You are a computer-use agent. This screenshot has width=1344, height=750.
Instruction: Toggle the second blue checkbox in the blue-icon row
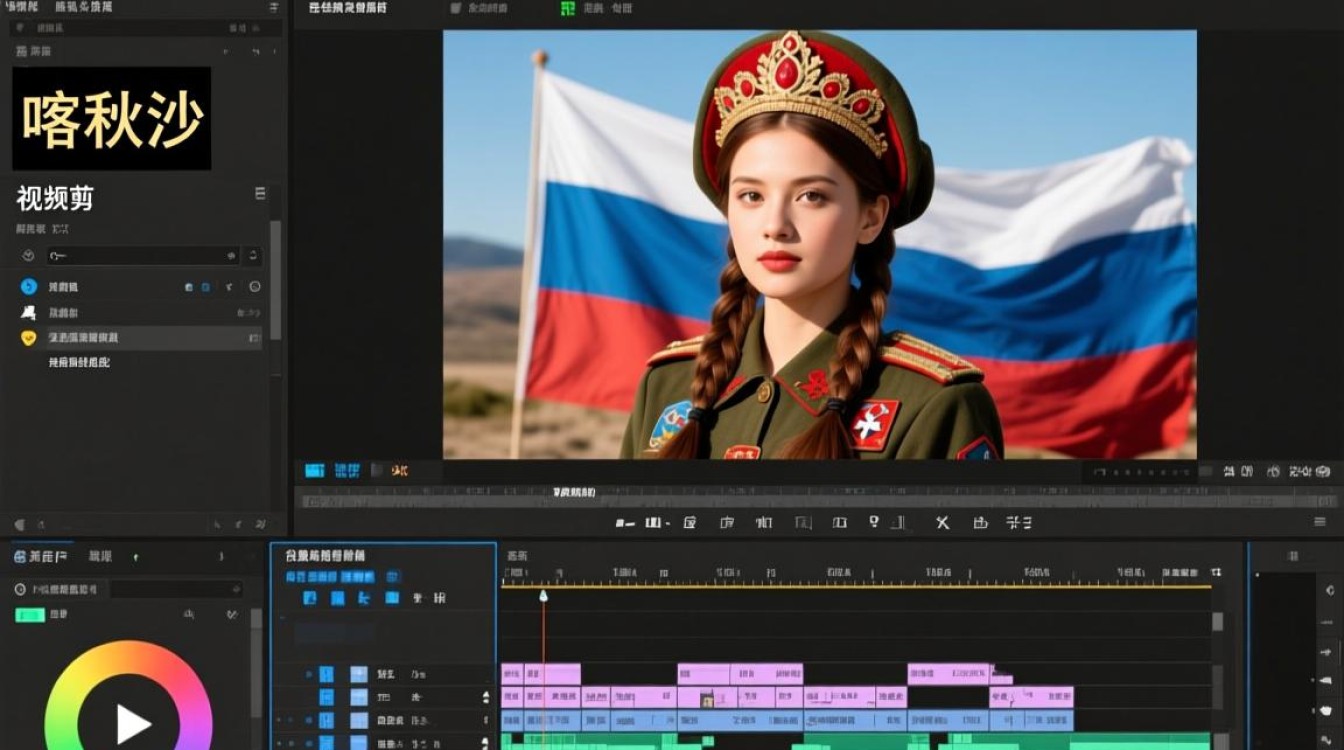[206, 287]
